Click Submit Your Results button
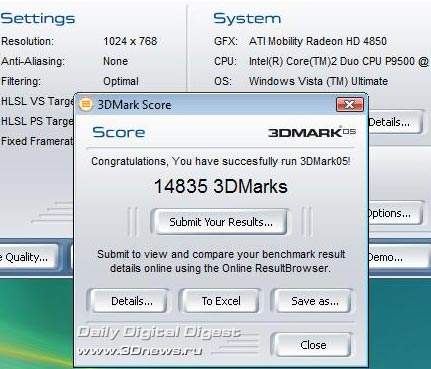Viewport: 431px width, 369px height. [x=220, y=222]
